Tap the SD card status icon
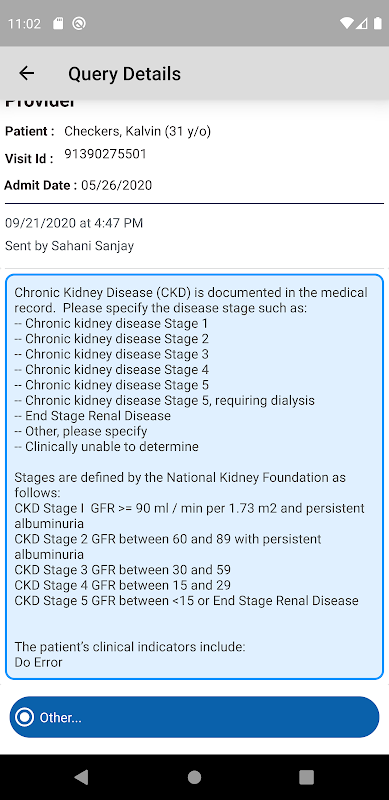 58,23
